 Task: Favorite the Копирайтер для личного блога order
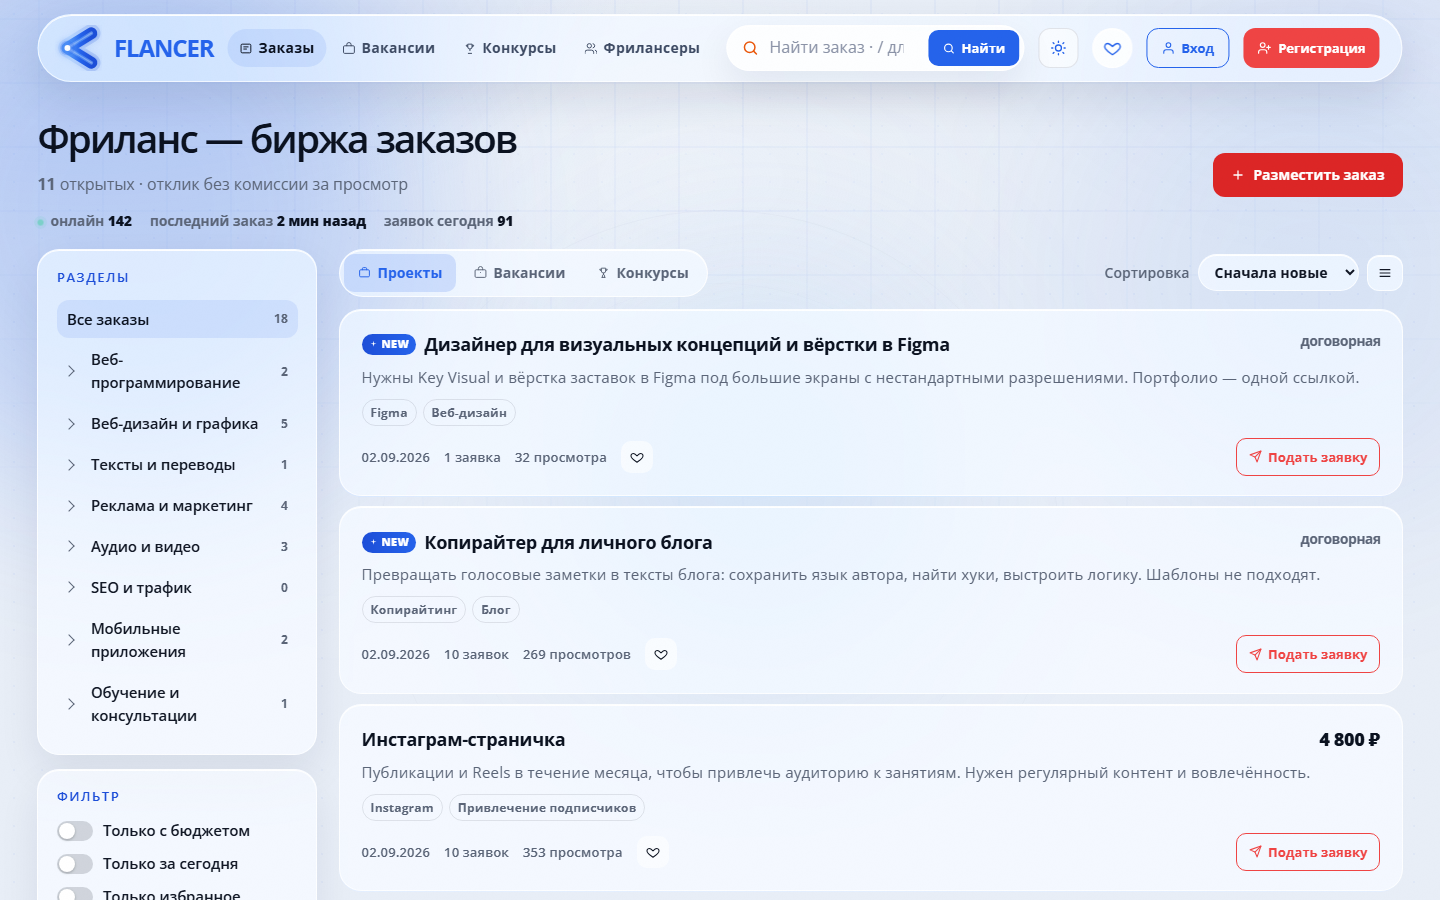[661, 654]
